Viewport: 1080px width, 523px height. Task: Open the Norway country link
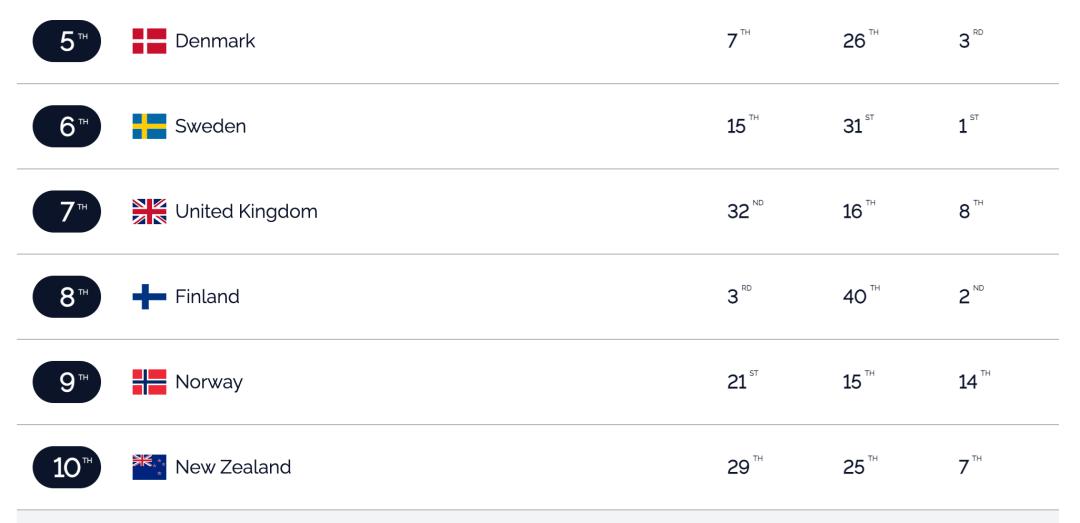click(209, 382)
